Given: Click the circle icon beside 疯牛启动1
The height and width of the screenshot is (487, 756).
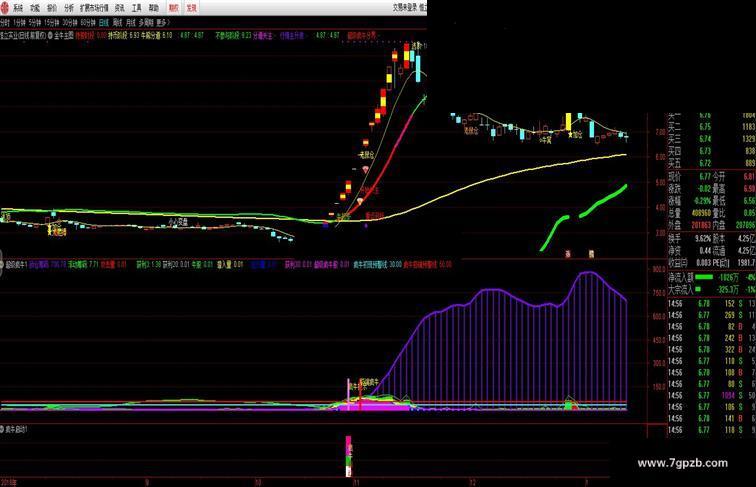Looking at the screenshot, I should (x=1, y=429).
